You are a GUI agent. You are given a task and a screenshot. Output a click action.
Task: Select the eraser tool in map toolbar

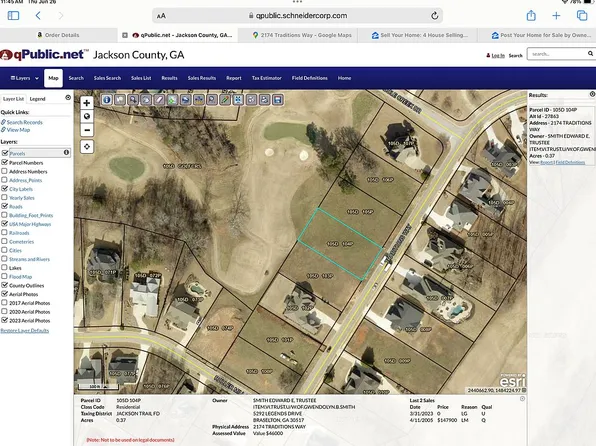point(159,100)
